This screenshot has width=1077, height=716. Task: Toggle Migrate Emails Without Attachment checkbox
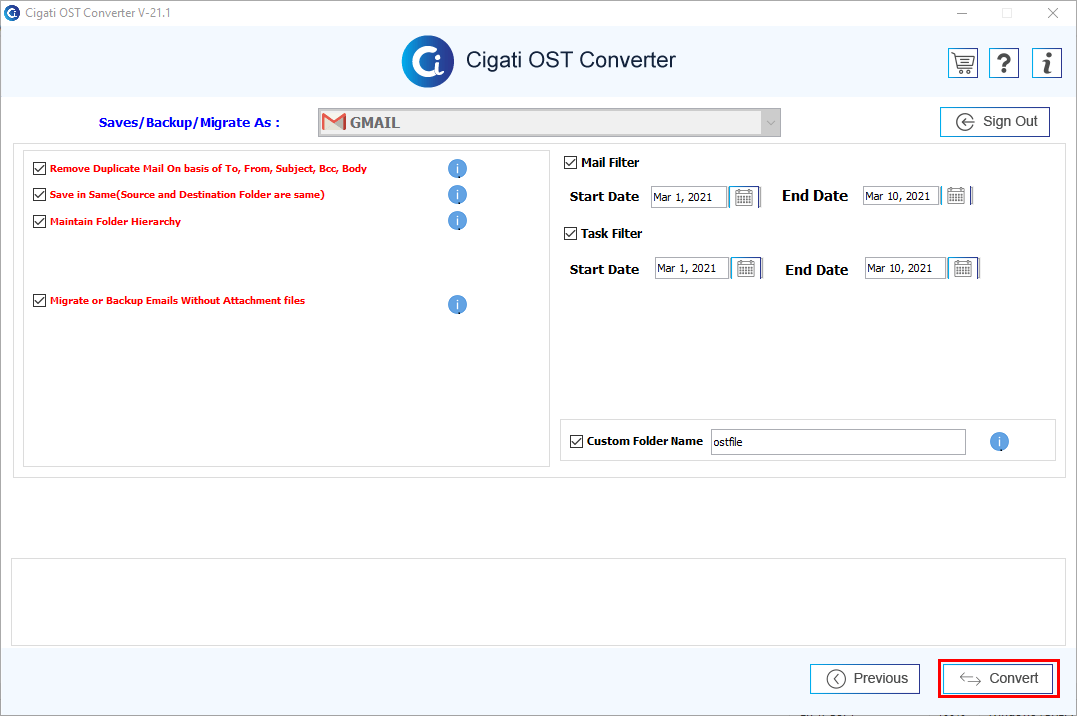39,300
